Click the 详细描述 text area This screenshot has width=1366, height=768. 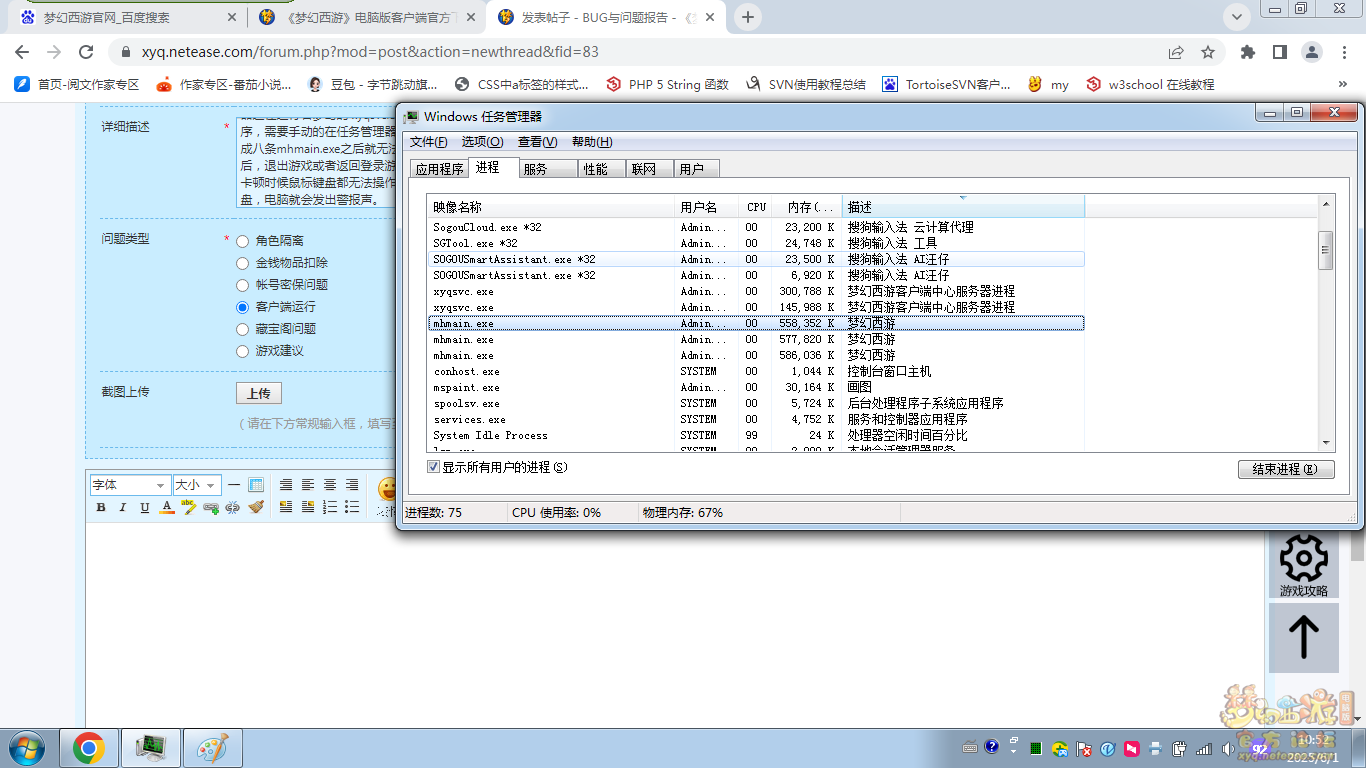[318, 162]
